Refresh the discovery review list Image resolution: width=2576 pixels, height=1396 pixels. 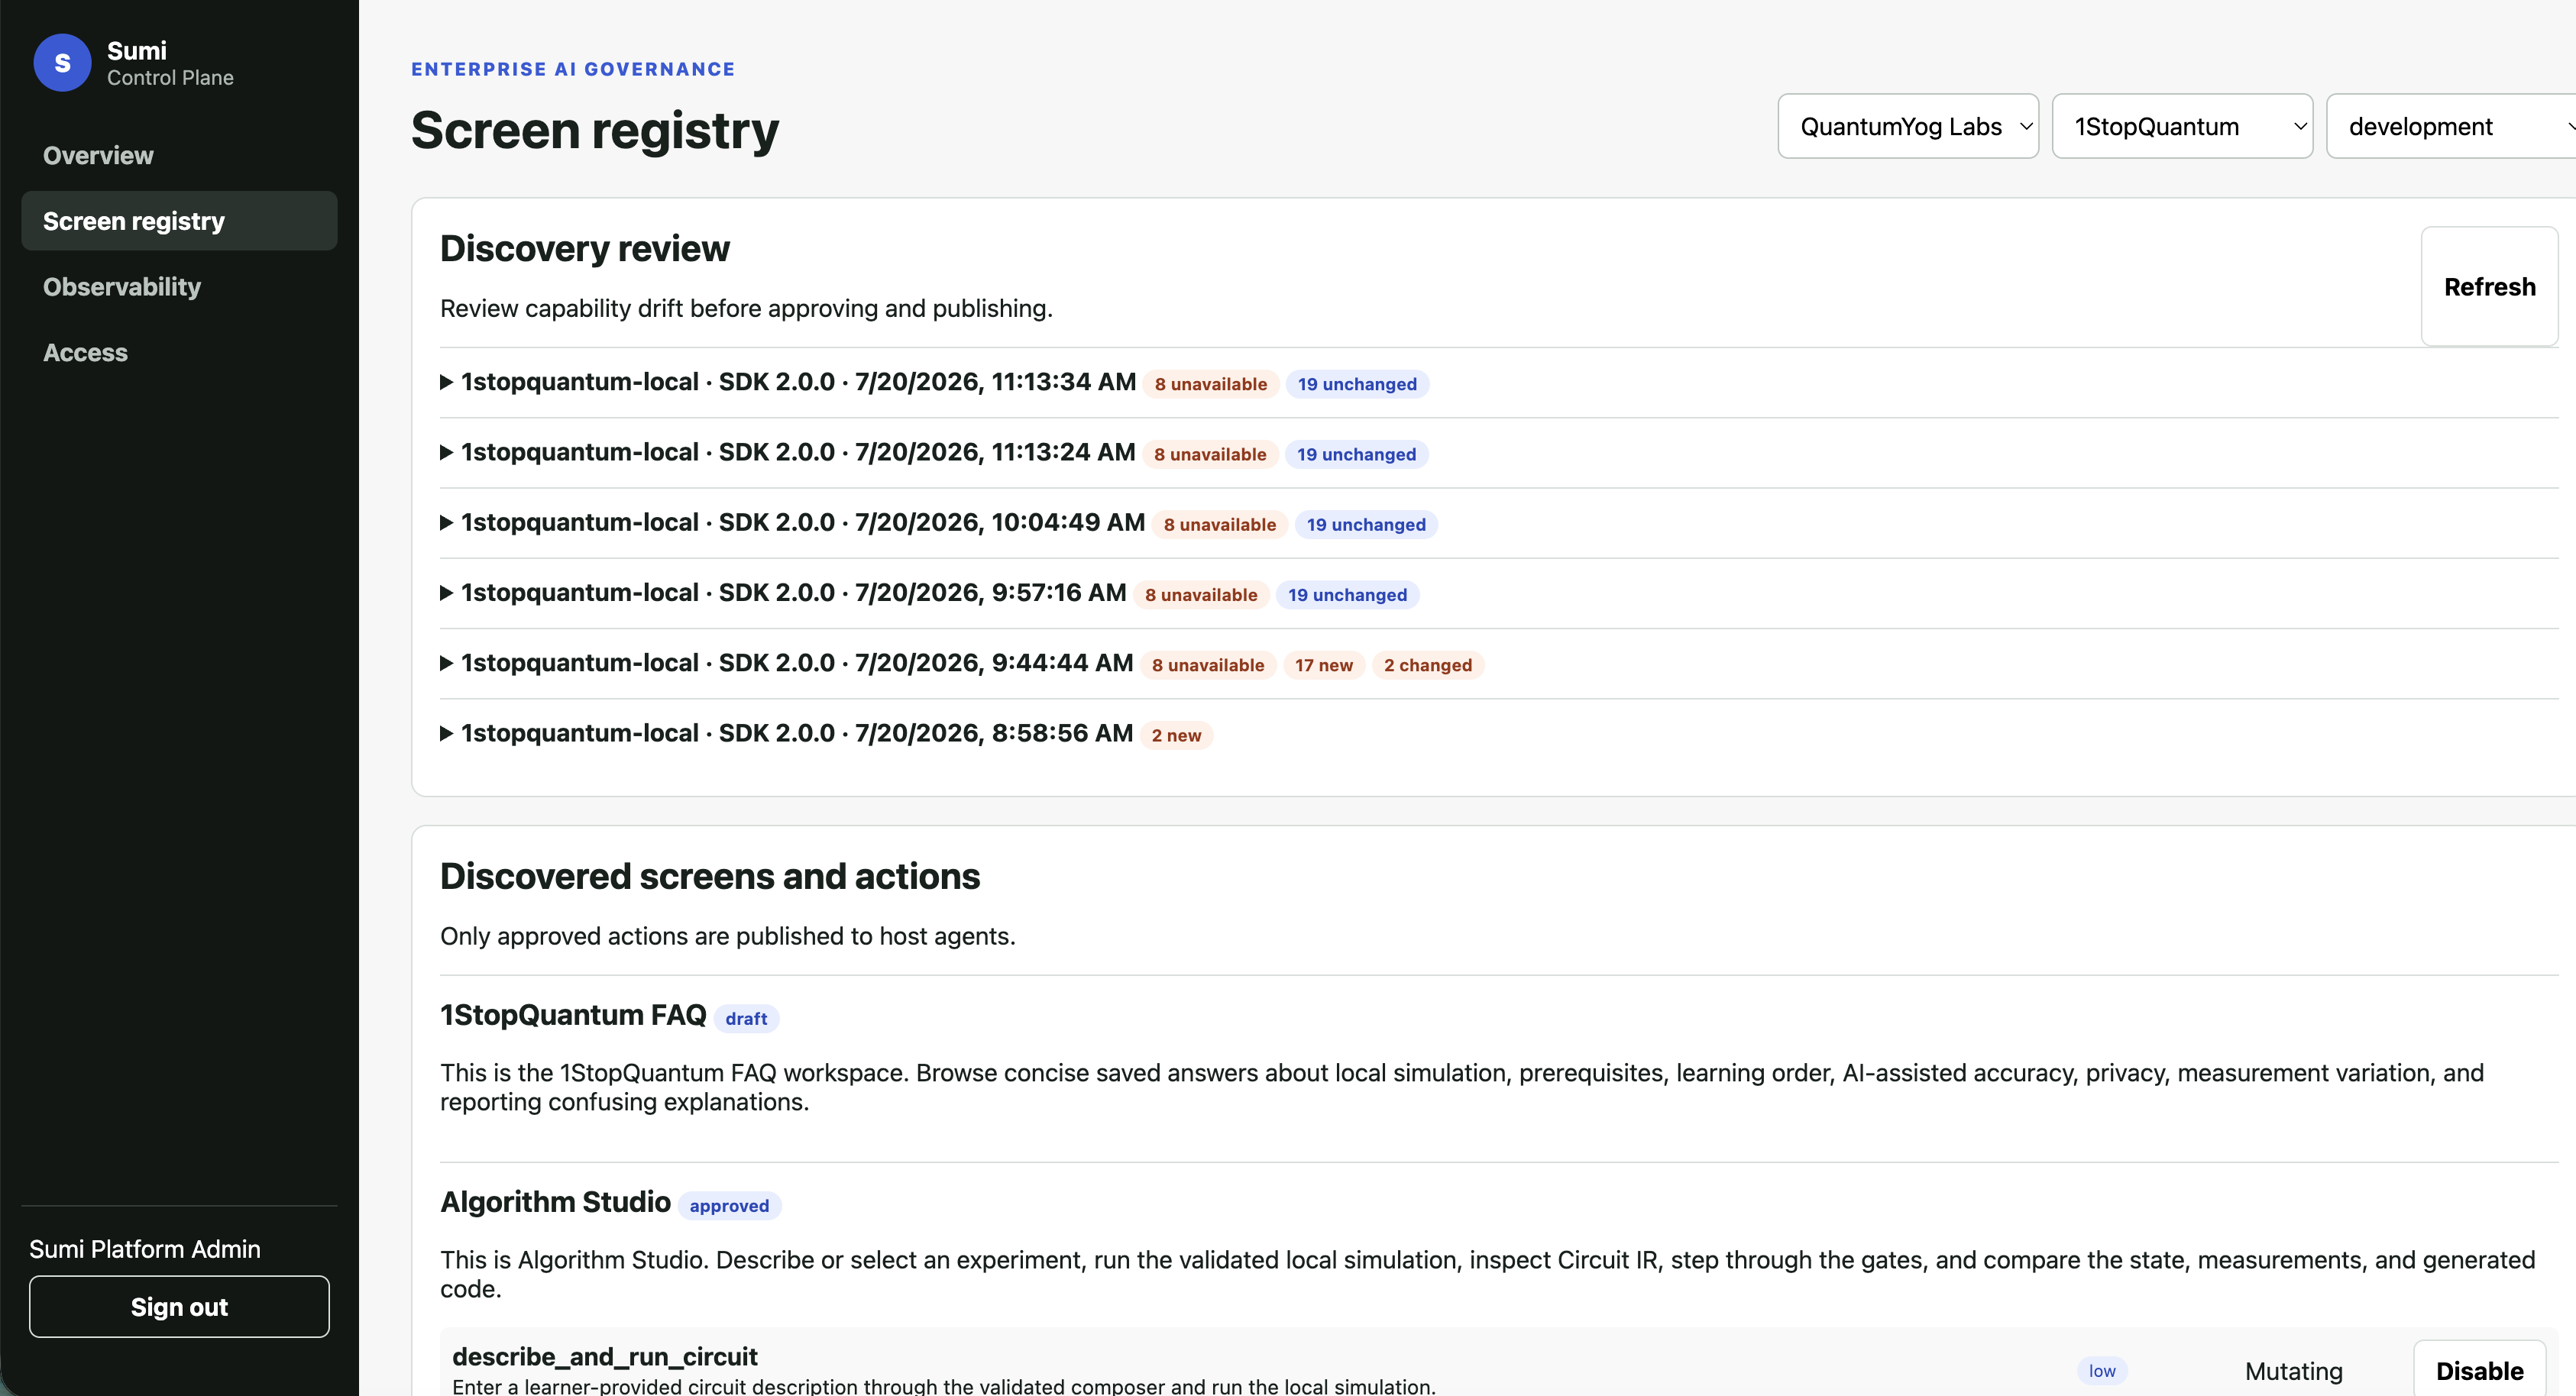(x=2489, y=287)
